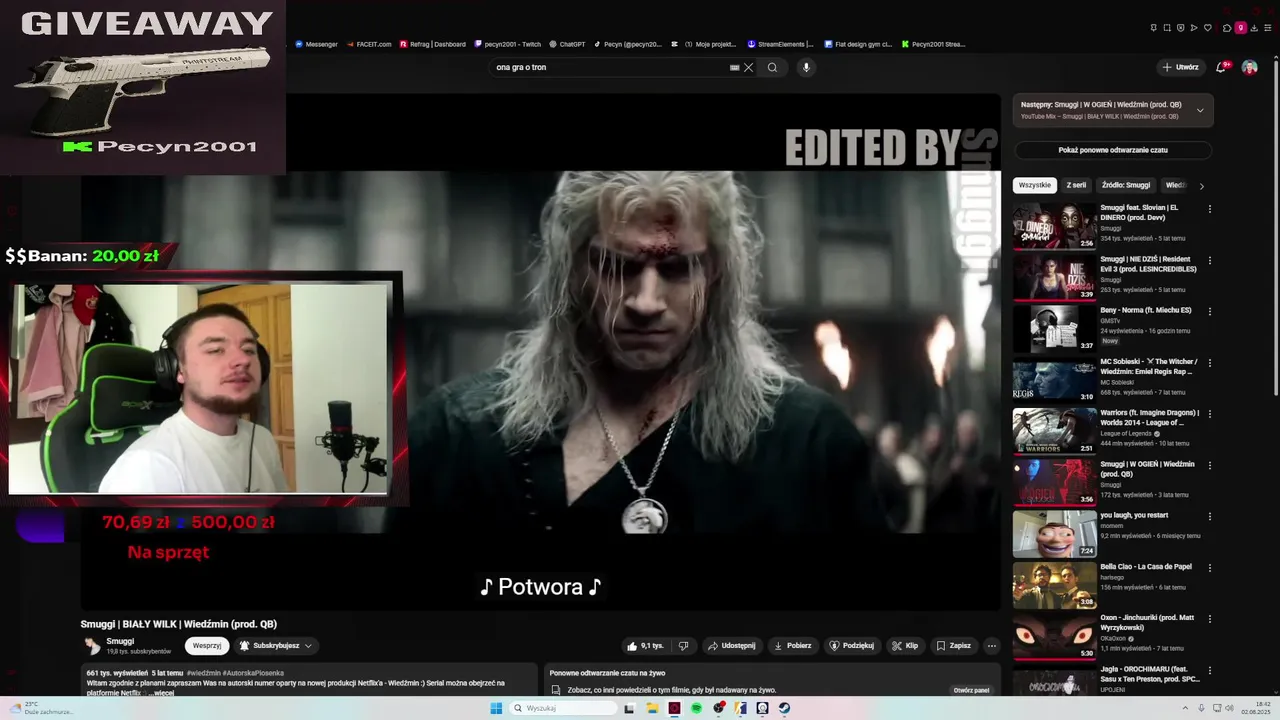Viewport: 1280px width, 720px height.
Task: Open Smuggi NIE DZIŚ Resident Evil thumbnail
Action: tap(1054, 277)
